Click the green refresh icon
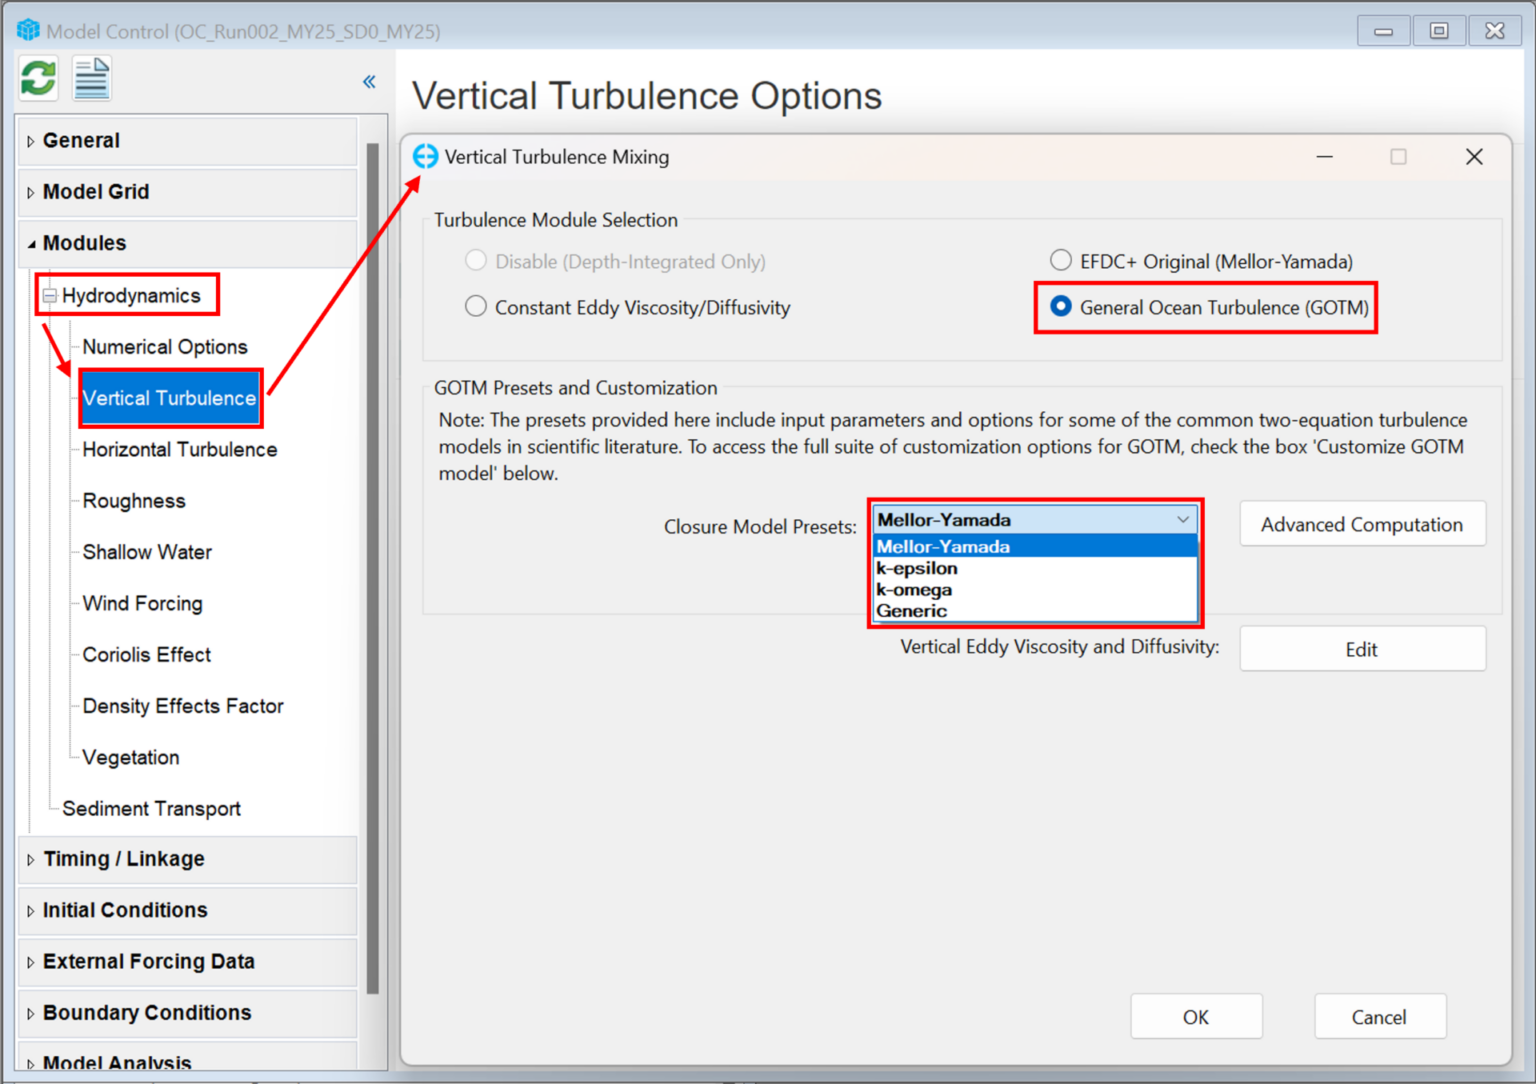The height and width of the screenshot is (1084, 1536). [37, 77]
